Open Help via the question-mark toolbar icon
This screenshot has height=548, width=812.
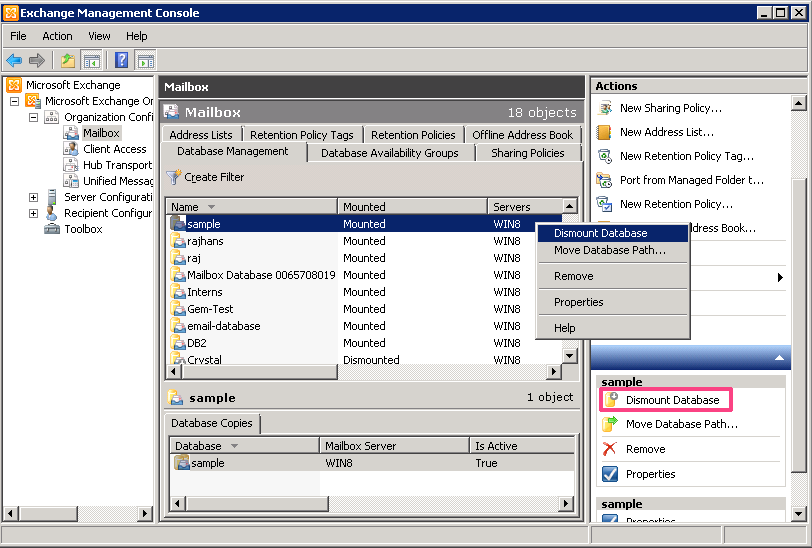(121, 61)
